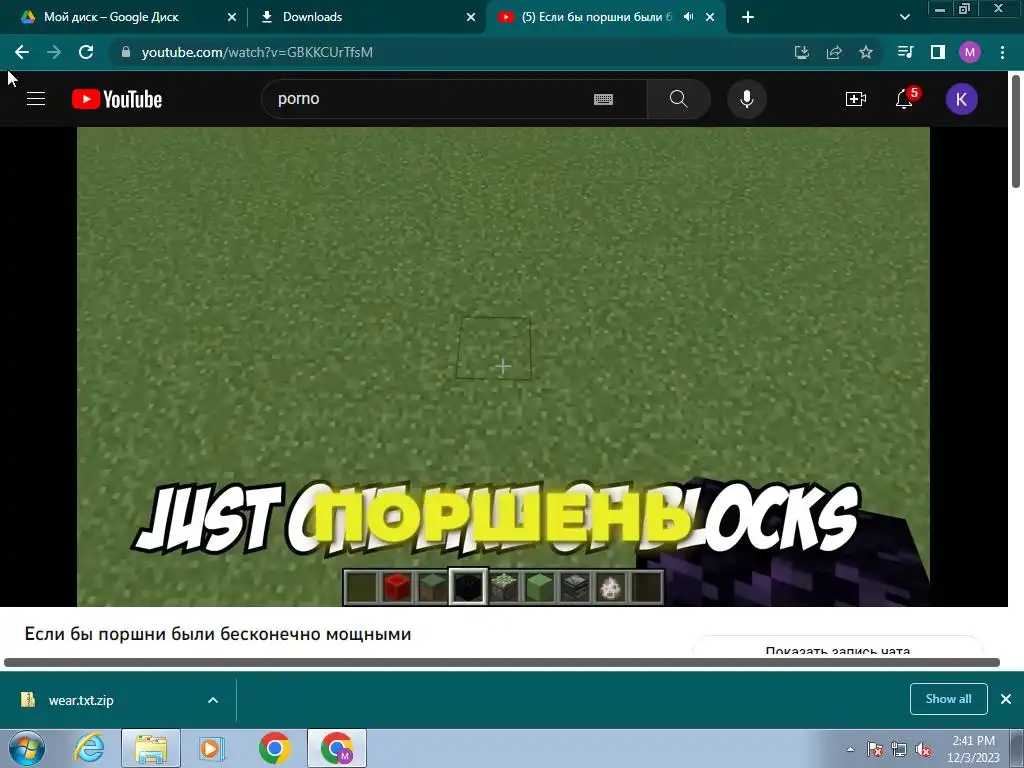
Task: Click Show all downloads
Action: pyautogui.click(x=948, y=699)
